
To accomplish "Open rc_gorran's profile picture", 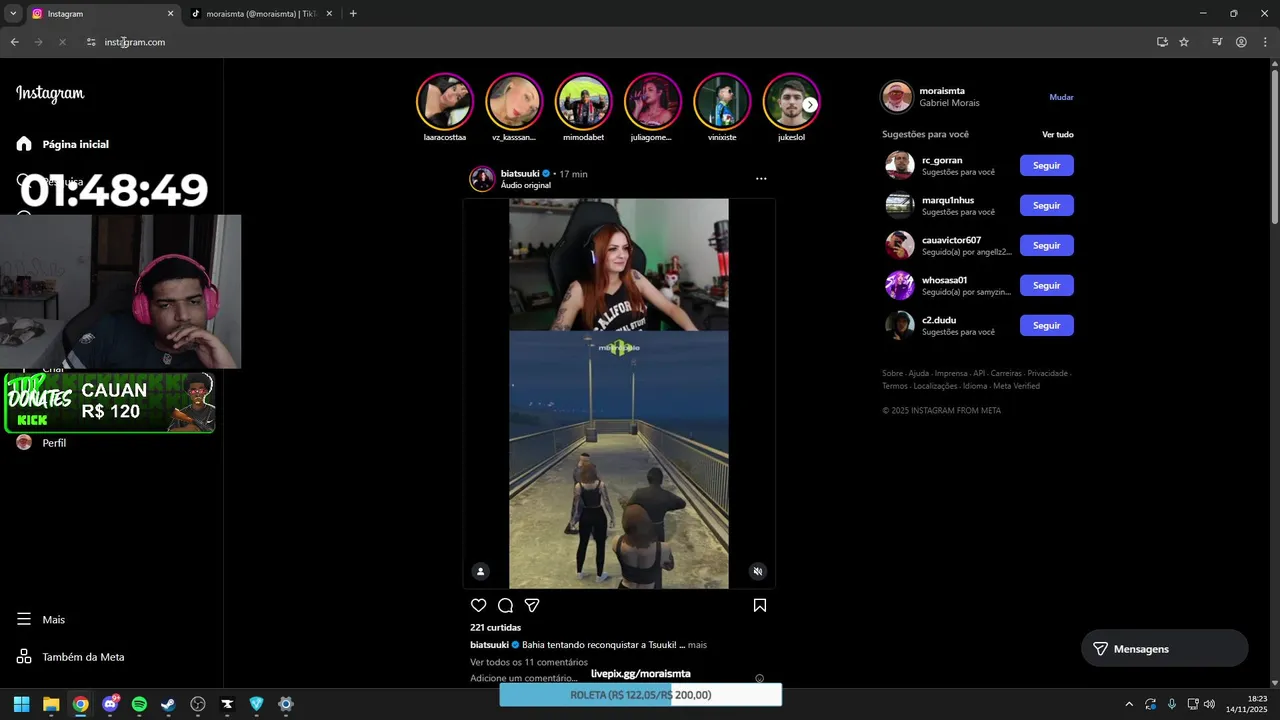I will [x=900, y=165].
